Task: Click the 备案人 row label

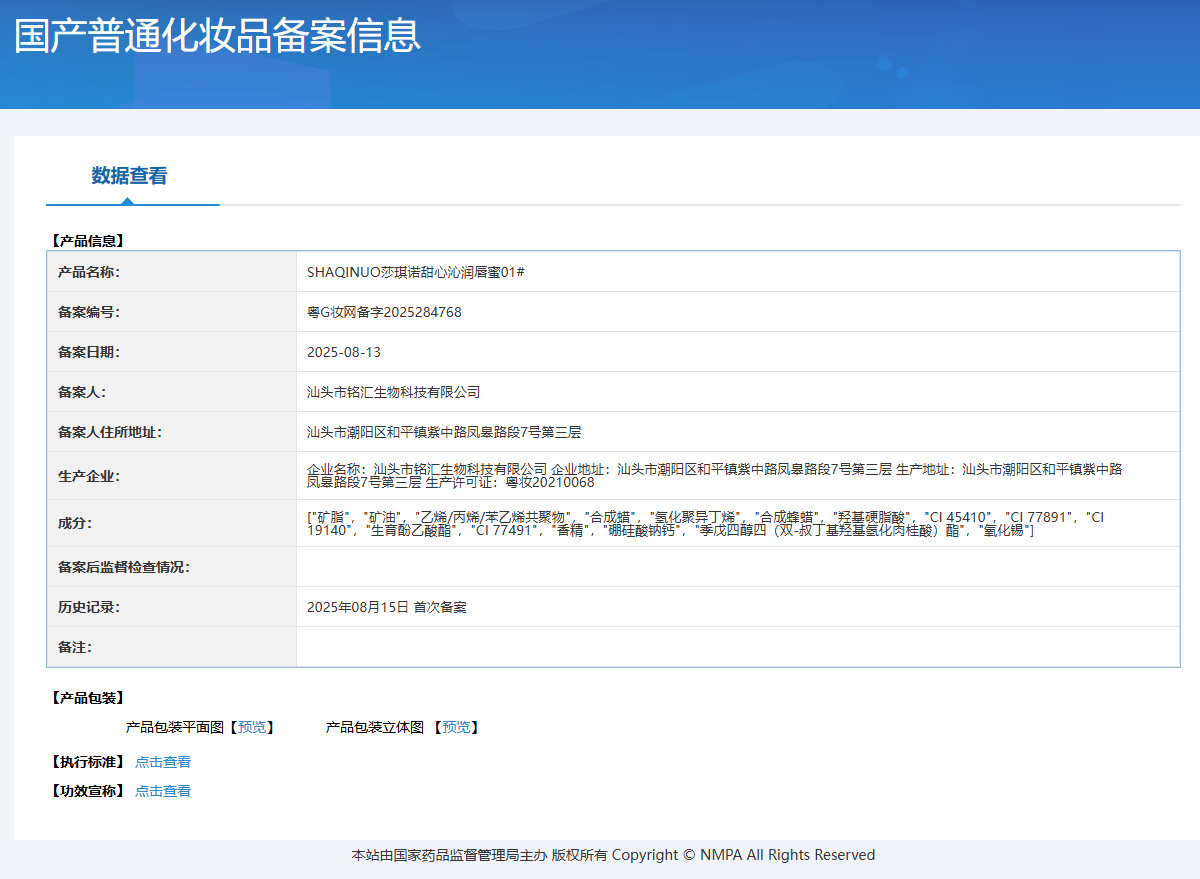Action: click(82, 392)
